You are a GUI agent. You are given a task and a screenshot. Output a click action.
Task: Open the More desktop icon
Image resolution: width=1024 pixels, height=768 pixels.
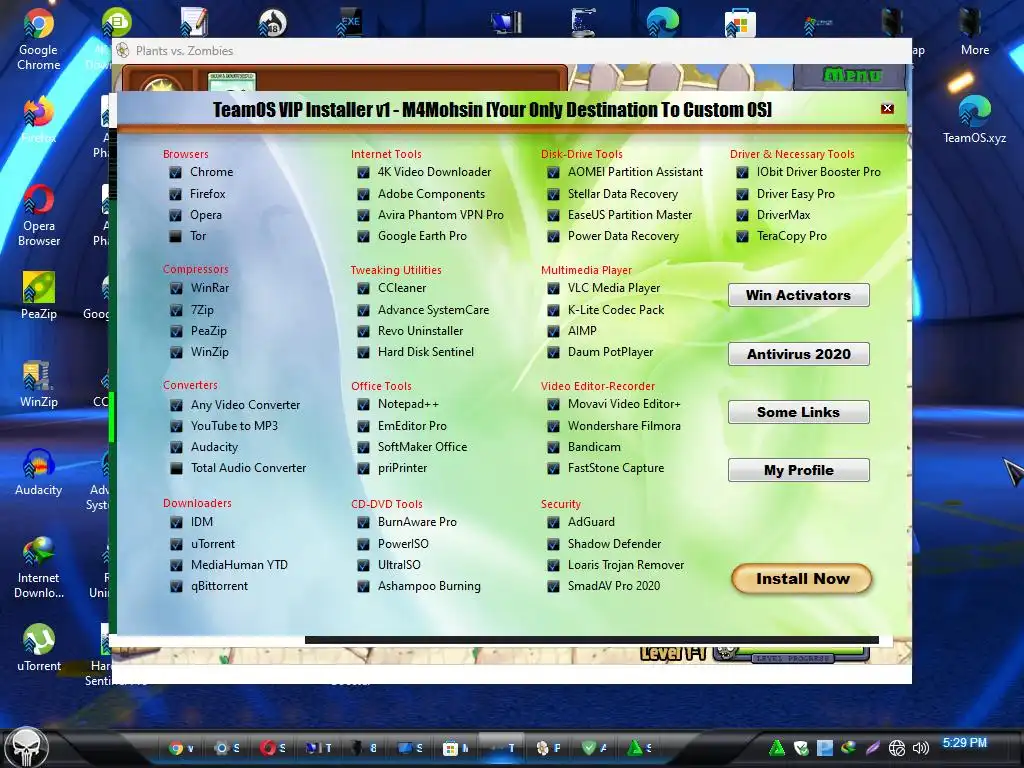974,33
